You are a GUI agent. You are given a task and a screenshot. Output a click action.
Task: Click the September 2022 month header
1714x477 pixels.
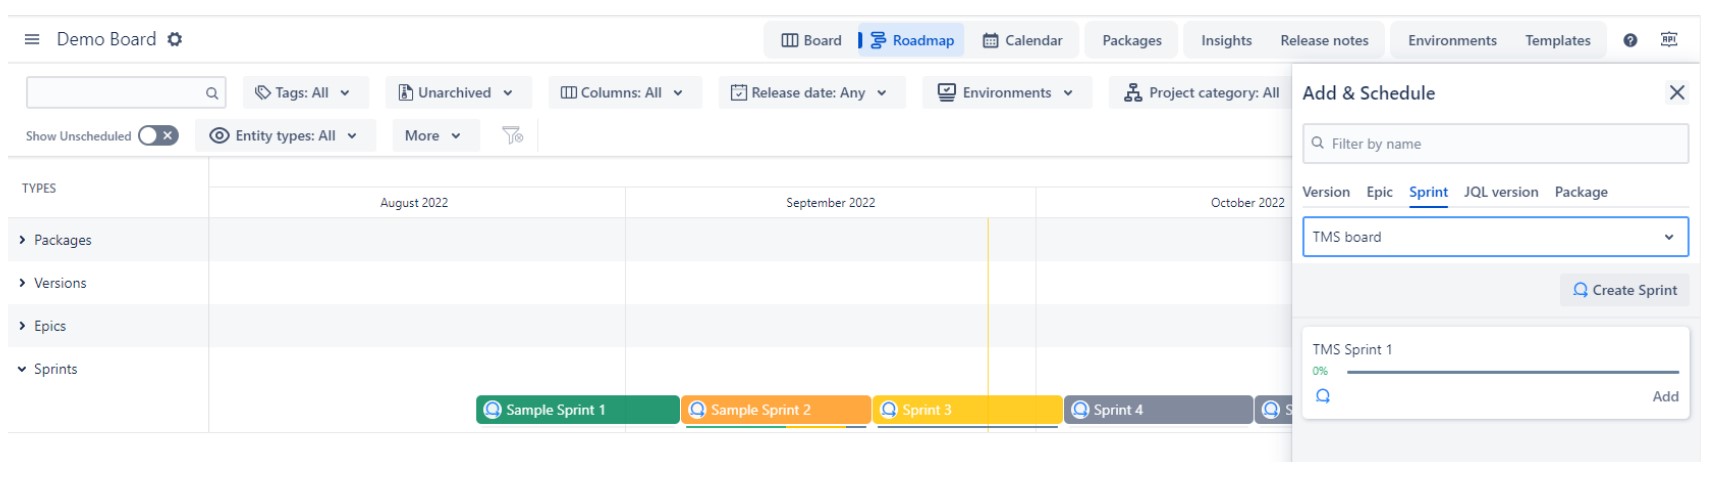point(830,203)
